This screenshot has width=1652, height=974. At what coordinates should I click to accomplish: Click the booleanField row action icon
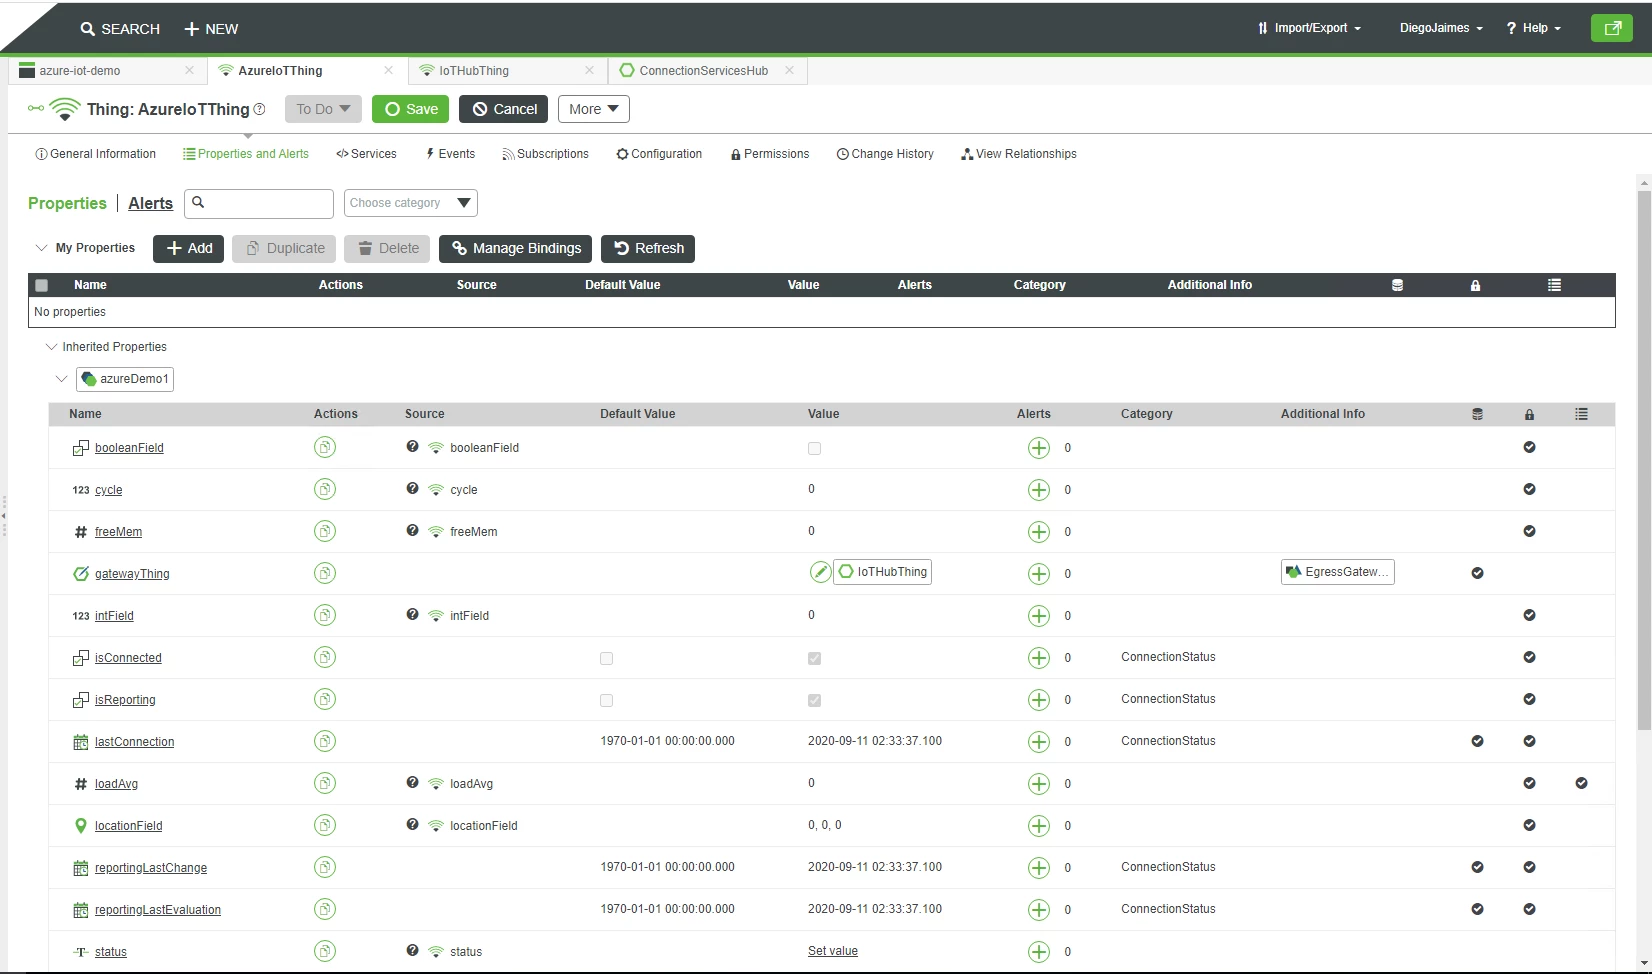pos(325,447)
